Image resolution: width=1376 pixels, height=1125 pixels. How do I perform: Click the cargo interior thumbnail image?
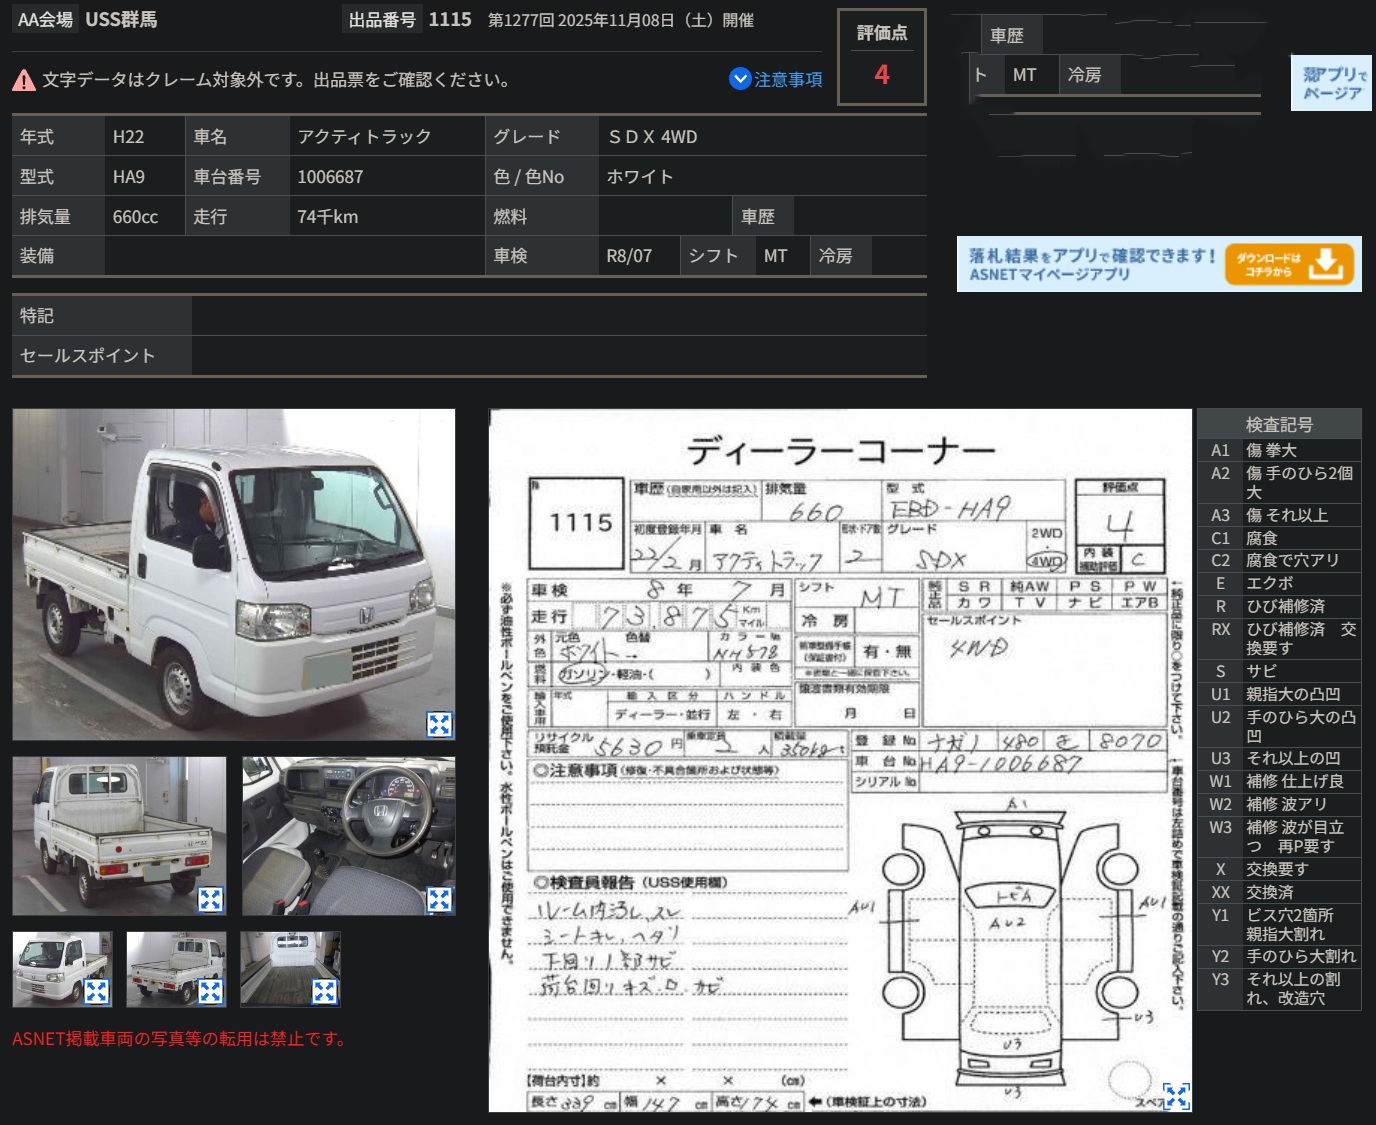(x=290, y=969)
